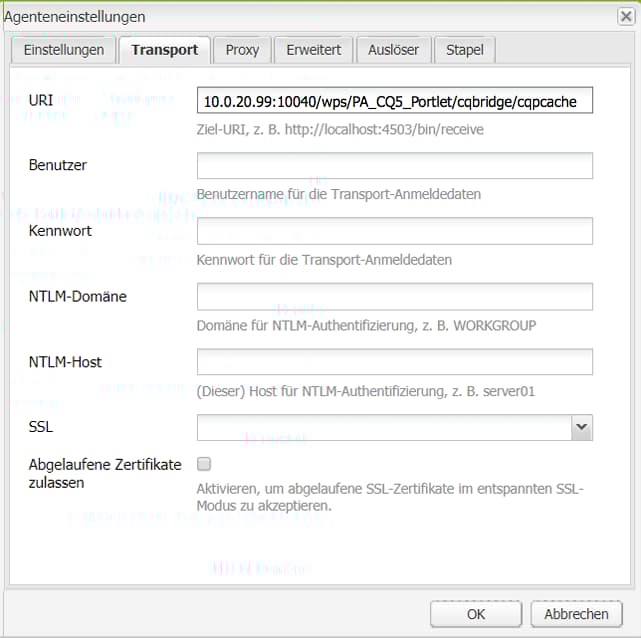Click the URI field label
This screenshot has width=641, height=638.
pyautogui.click(x=41, y=100)
